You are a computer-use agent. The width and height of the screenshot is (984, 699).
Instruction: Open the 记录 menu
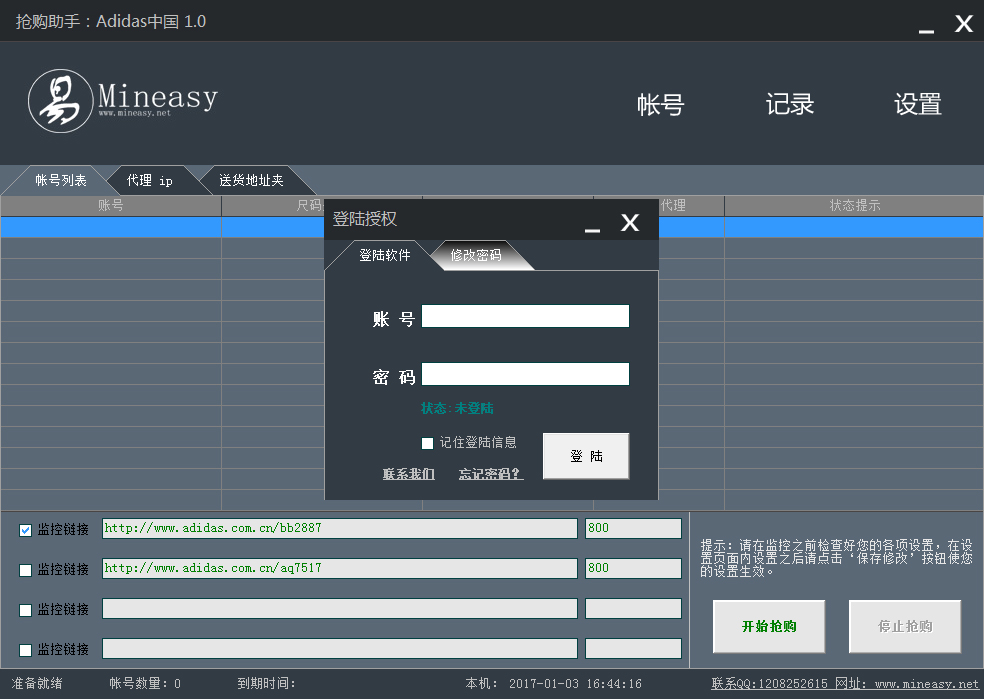(789, 104)
